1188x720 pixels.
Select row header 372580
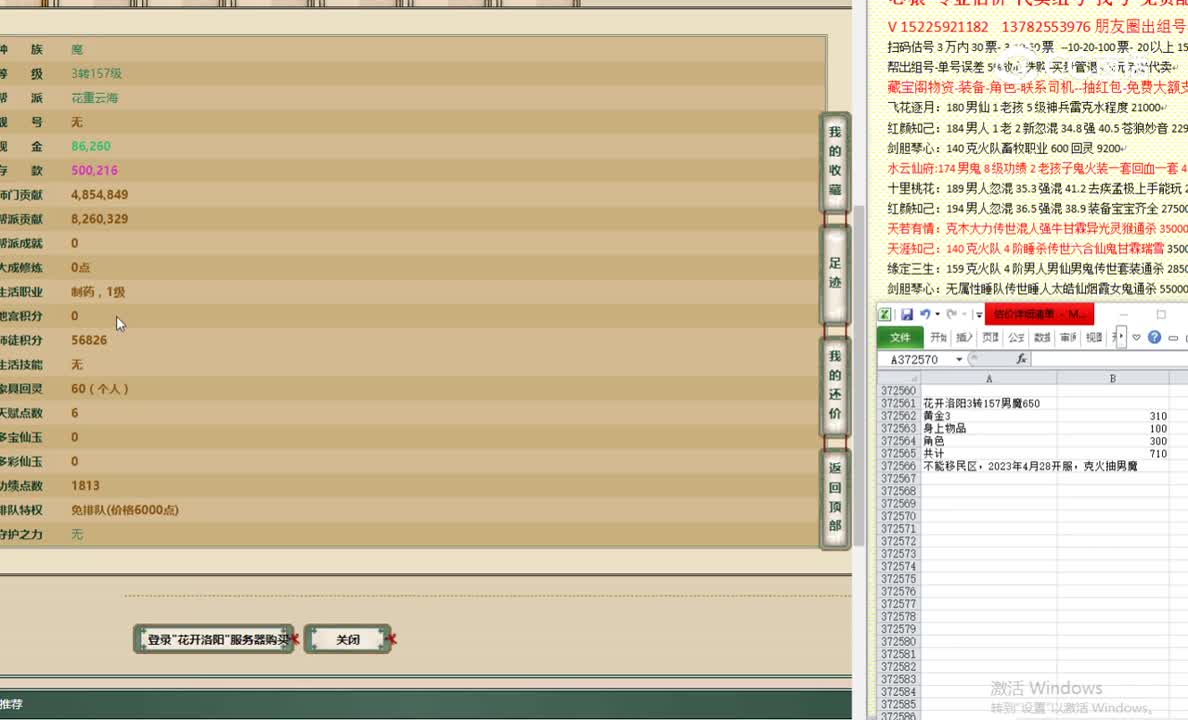tap(899, 641)
